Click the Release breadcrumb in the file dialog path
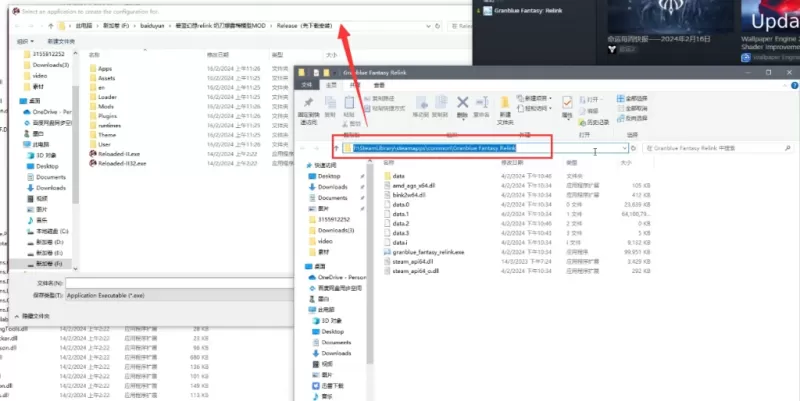Viewport: 800px width, 401px height. point(304,26)
